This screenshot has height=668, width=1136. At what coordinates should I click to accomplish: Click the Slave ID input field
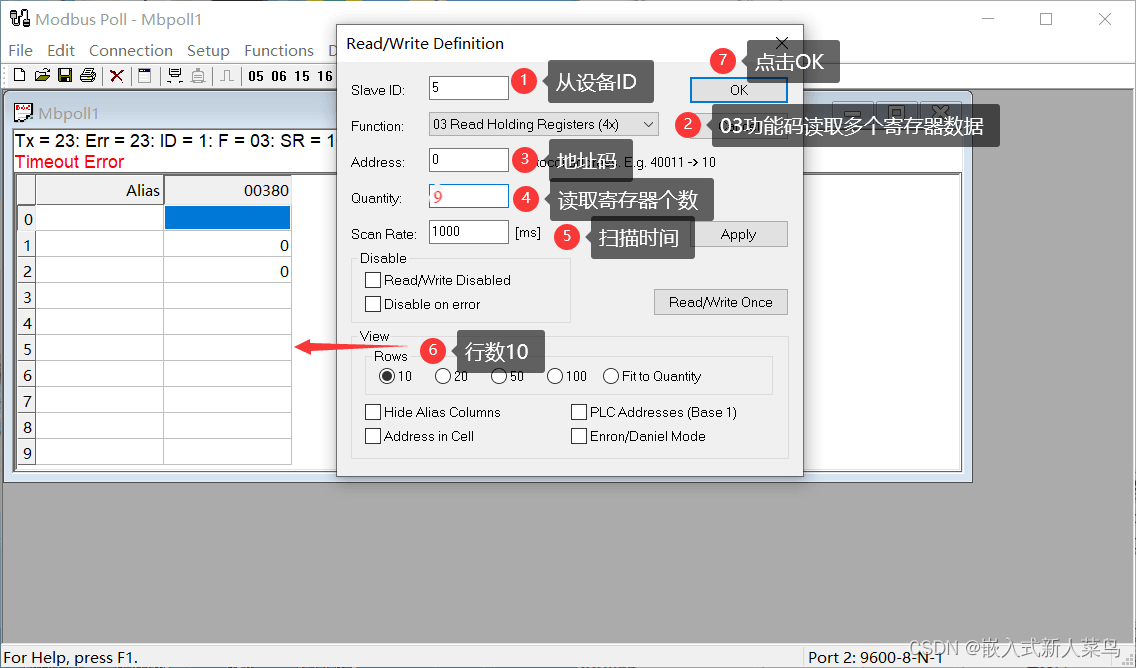click(469, 88)
